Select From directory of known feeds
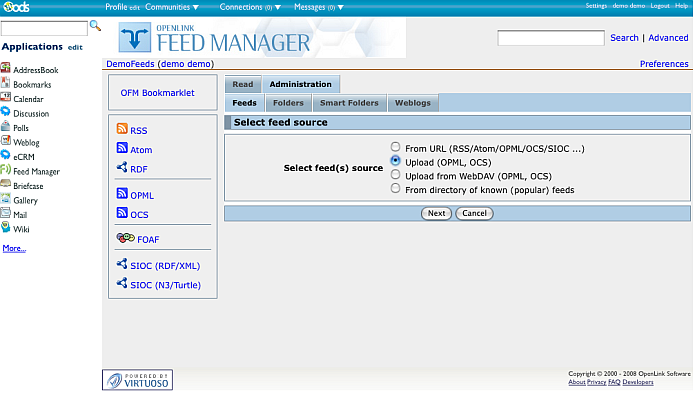The width and height of the screenshot is (700, 402). coord(396,188)
